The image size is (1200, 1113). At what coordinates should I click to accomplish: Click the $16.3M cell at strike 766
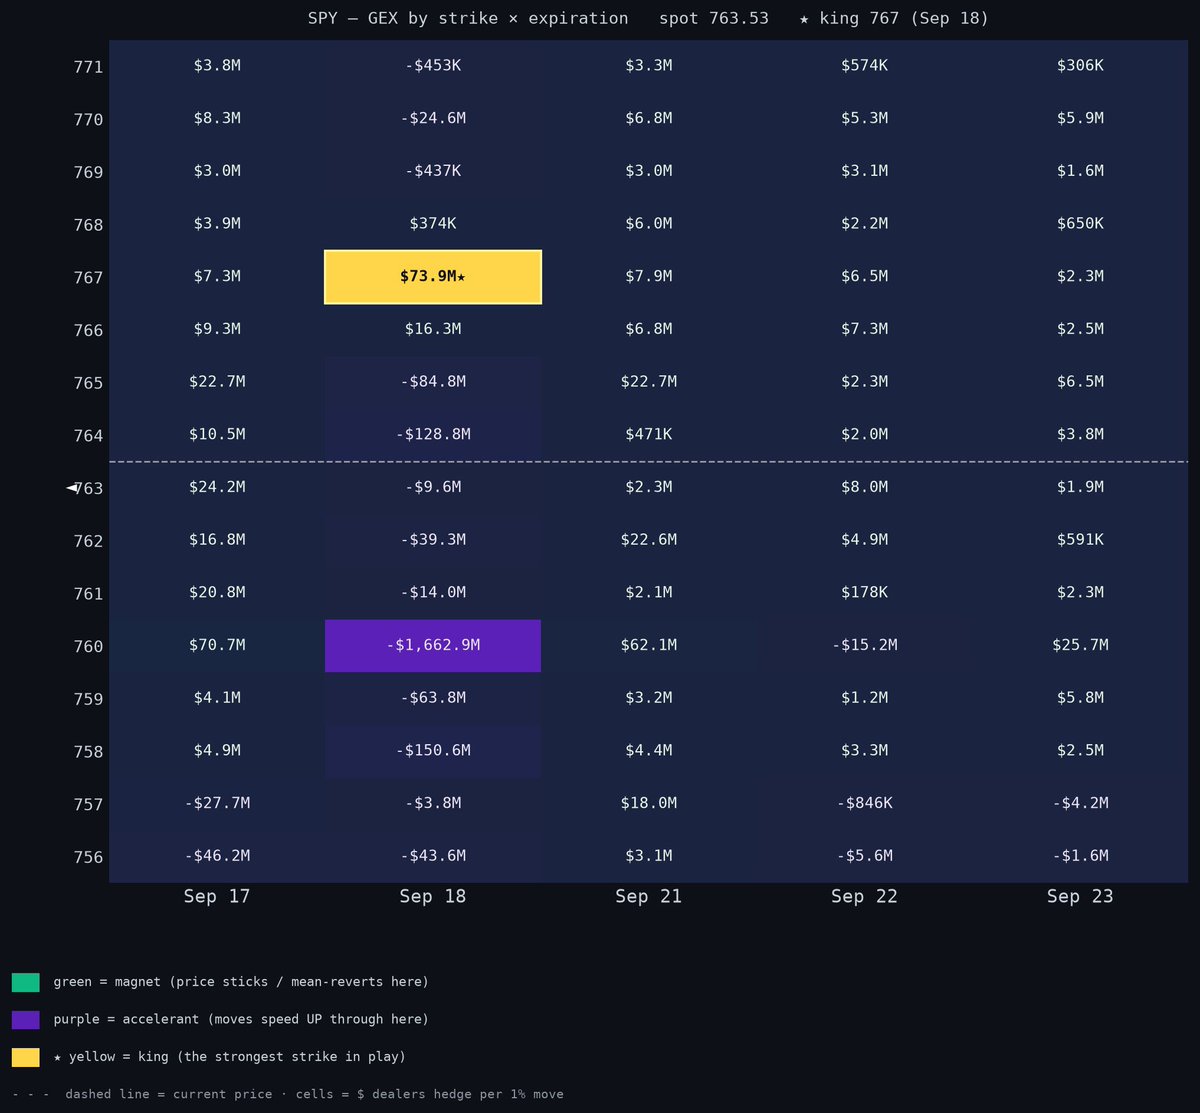(x=433, y=330)
